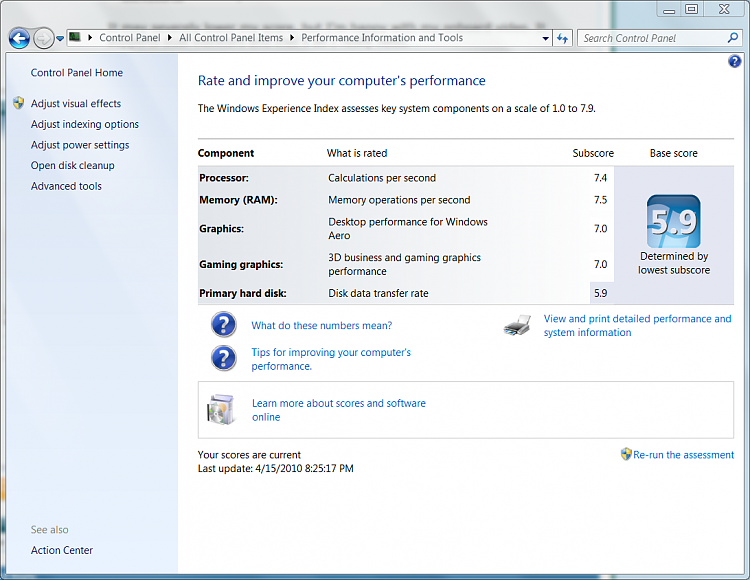Select Performance Information and Tools breadcrumb
750x580 pixels.
coord(382,38)
